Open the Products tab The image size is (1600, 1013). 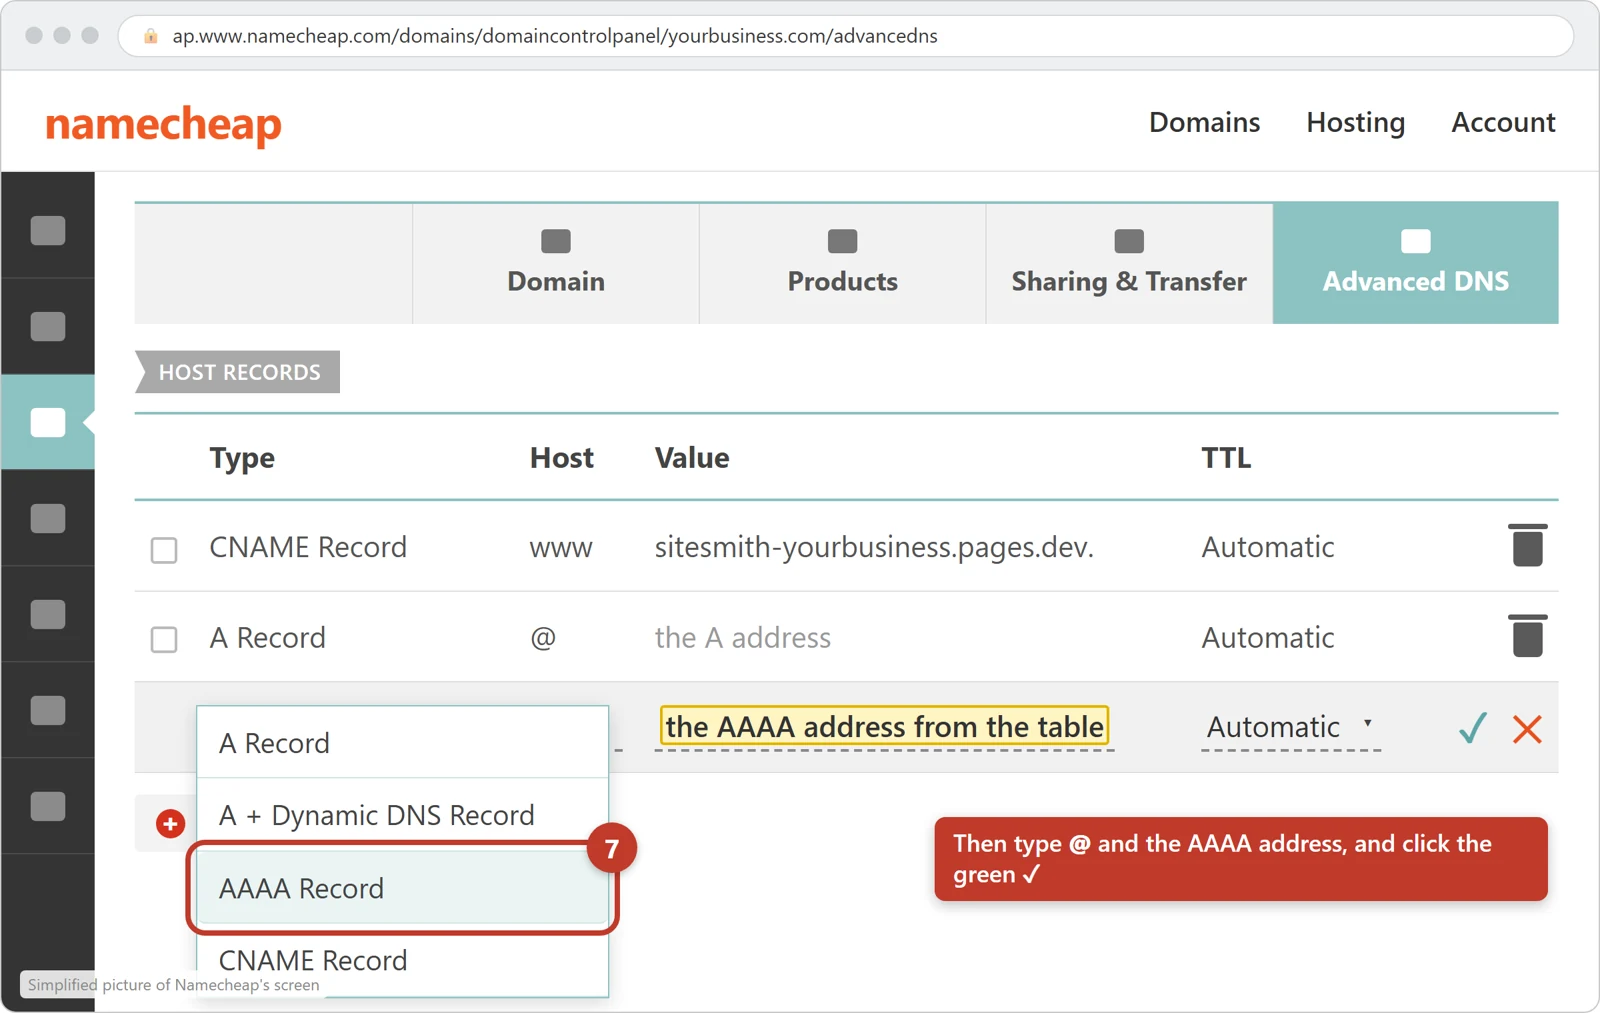(x=843, y=263)
